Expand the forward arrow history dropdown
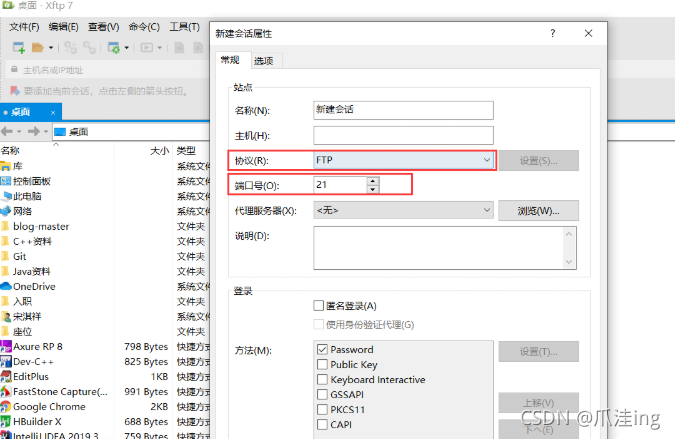The image size is (675, 439). coord(46,132)
